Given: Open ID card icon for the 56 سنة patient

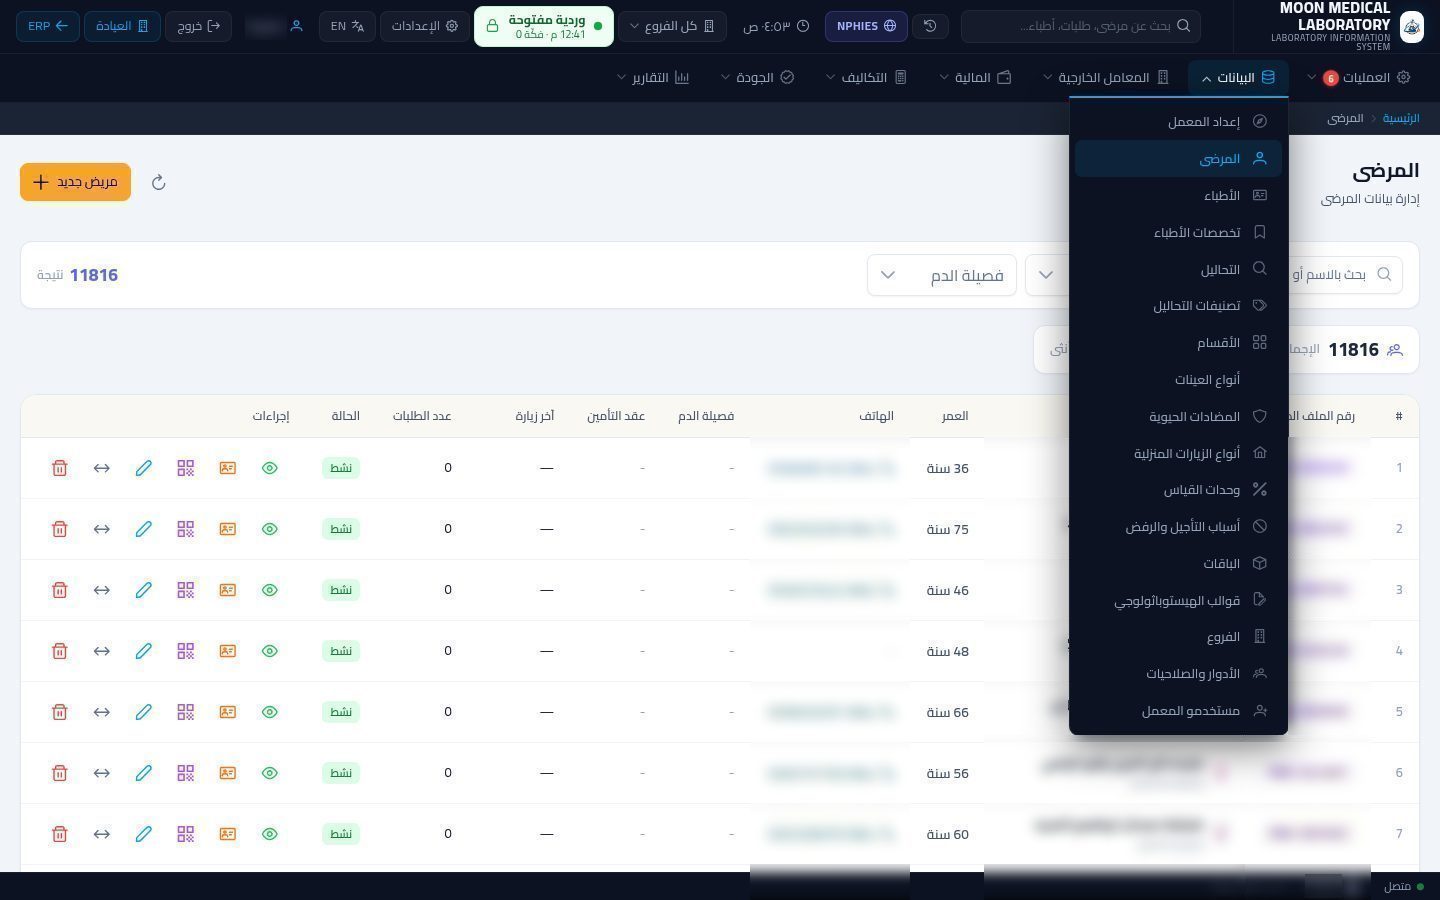Looking at the screenshot, I should (228, 773).
